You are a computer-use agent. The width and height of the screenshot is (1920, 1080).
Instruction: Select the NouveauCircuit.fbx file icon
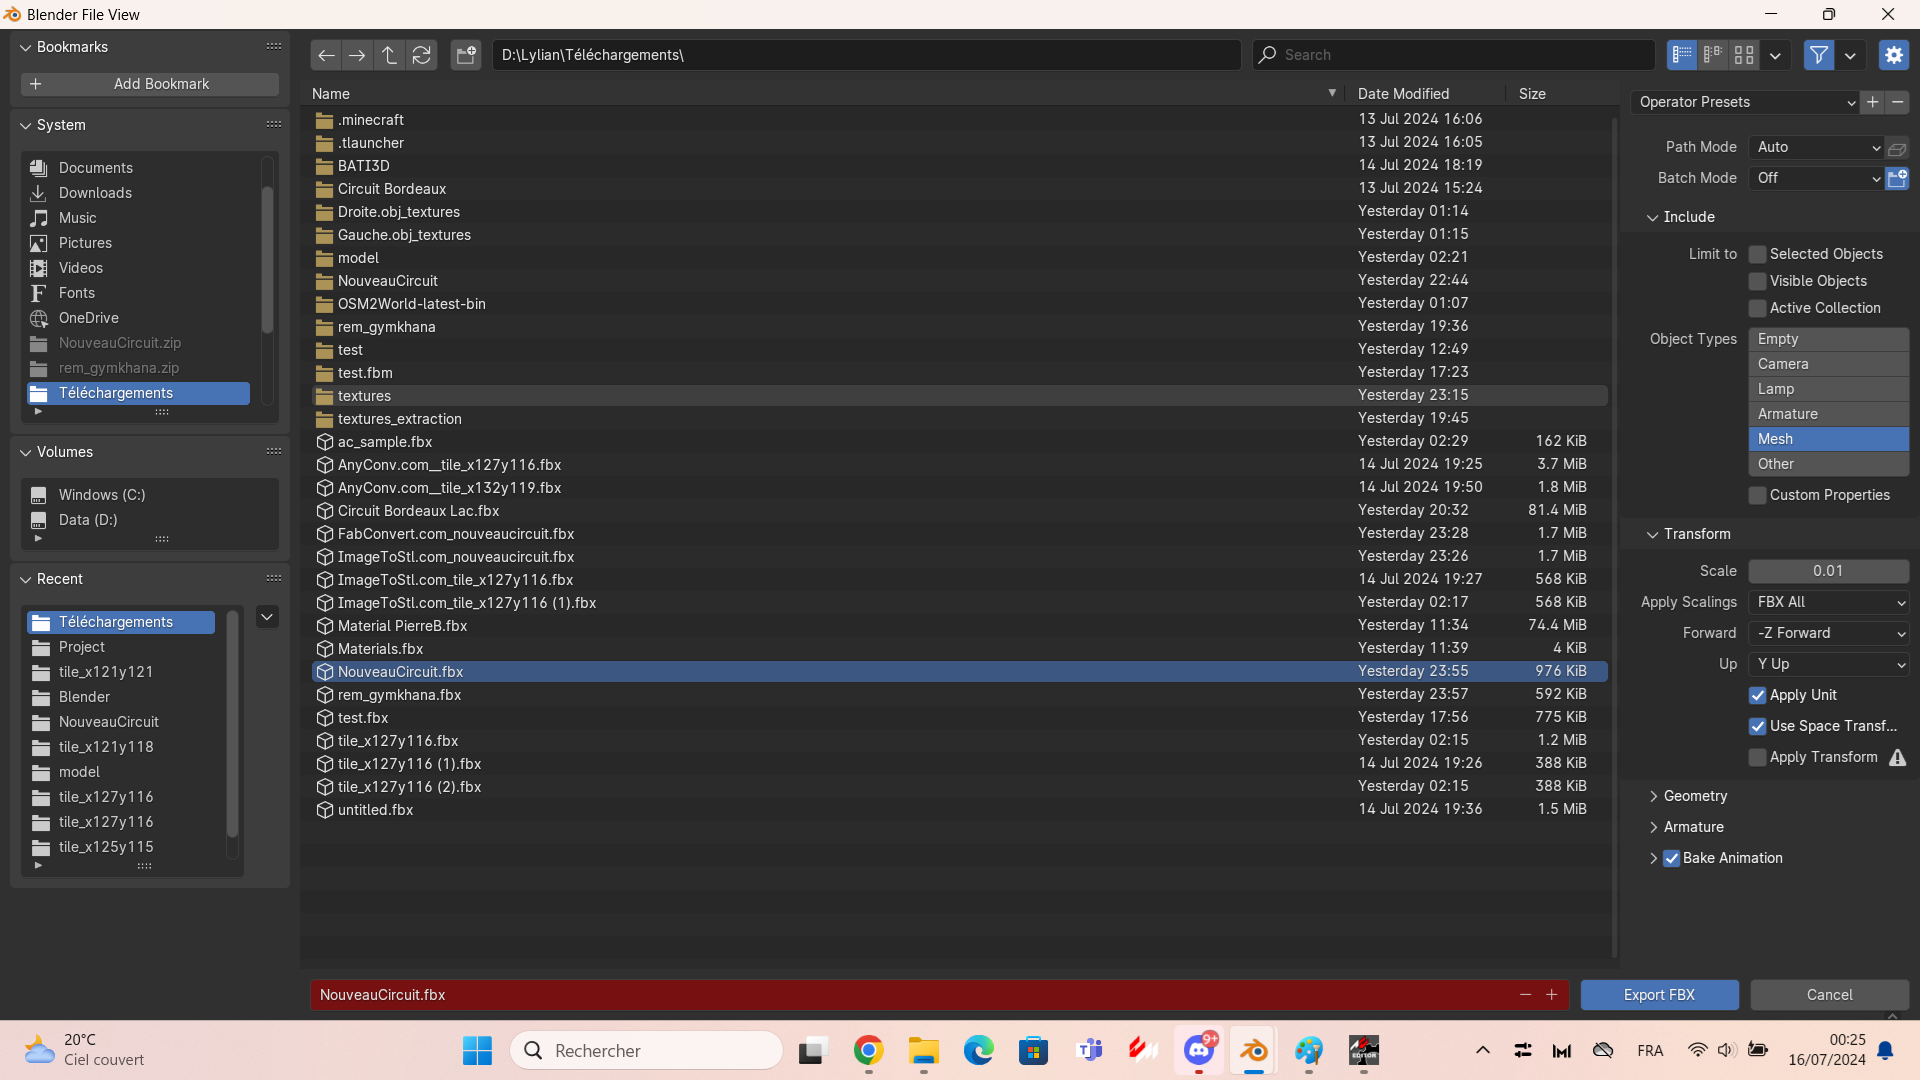coord(324,672)
